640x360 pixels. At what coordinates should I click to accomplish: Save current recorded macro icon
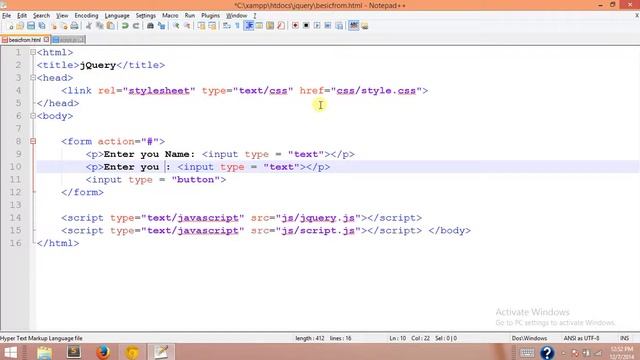(x=339, y=26)
